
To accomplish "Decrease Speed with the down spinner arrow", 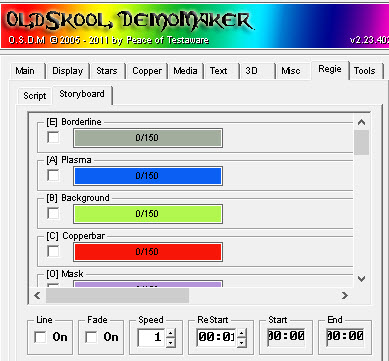I will pyautogui.click(x=171, y=342).
